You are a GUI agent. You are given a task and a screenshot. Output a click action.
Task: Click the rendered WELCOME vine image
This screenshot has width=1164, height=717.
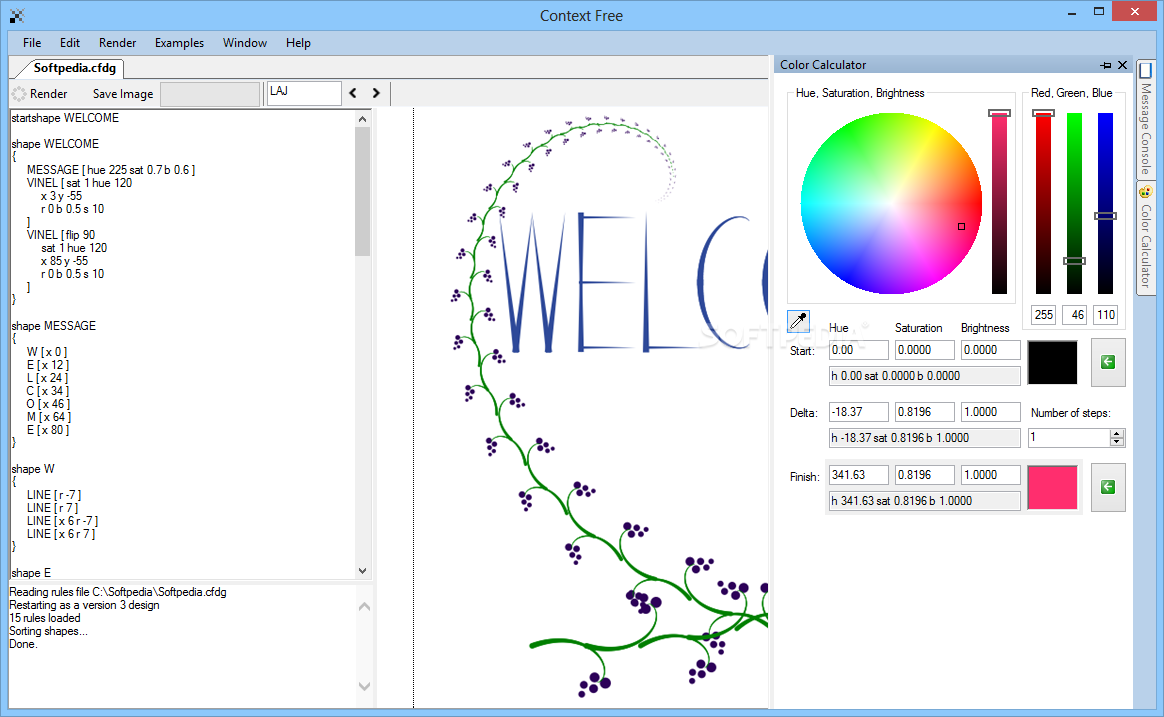click(x=591, y=407)
